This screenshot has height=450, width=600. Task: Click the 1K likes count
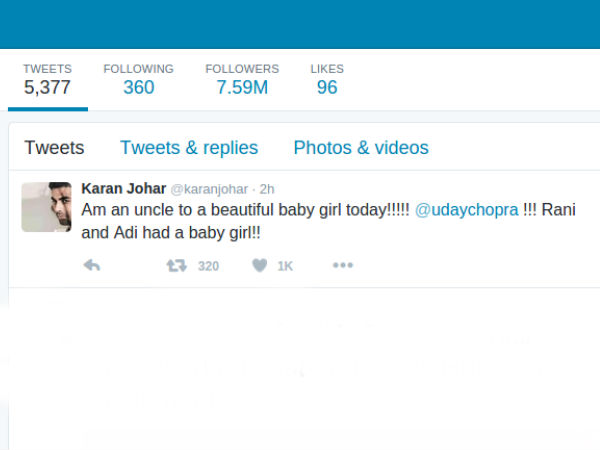click(285, 266)
